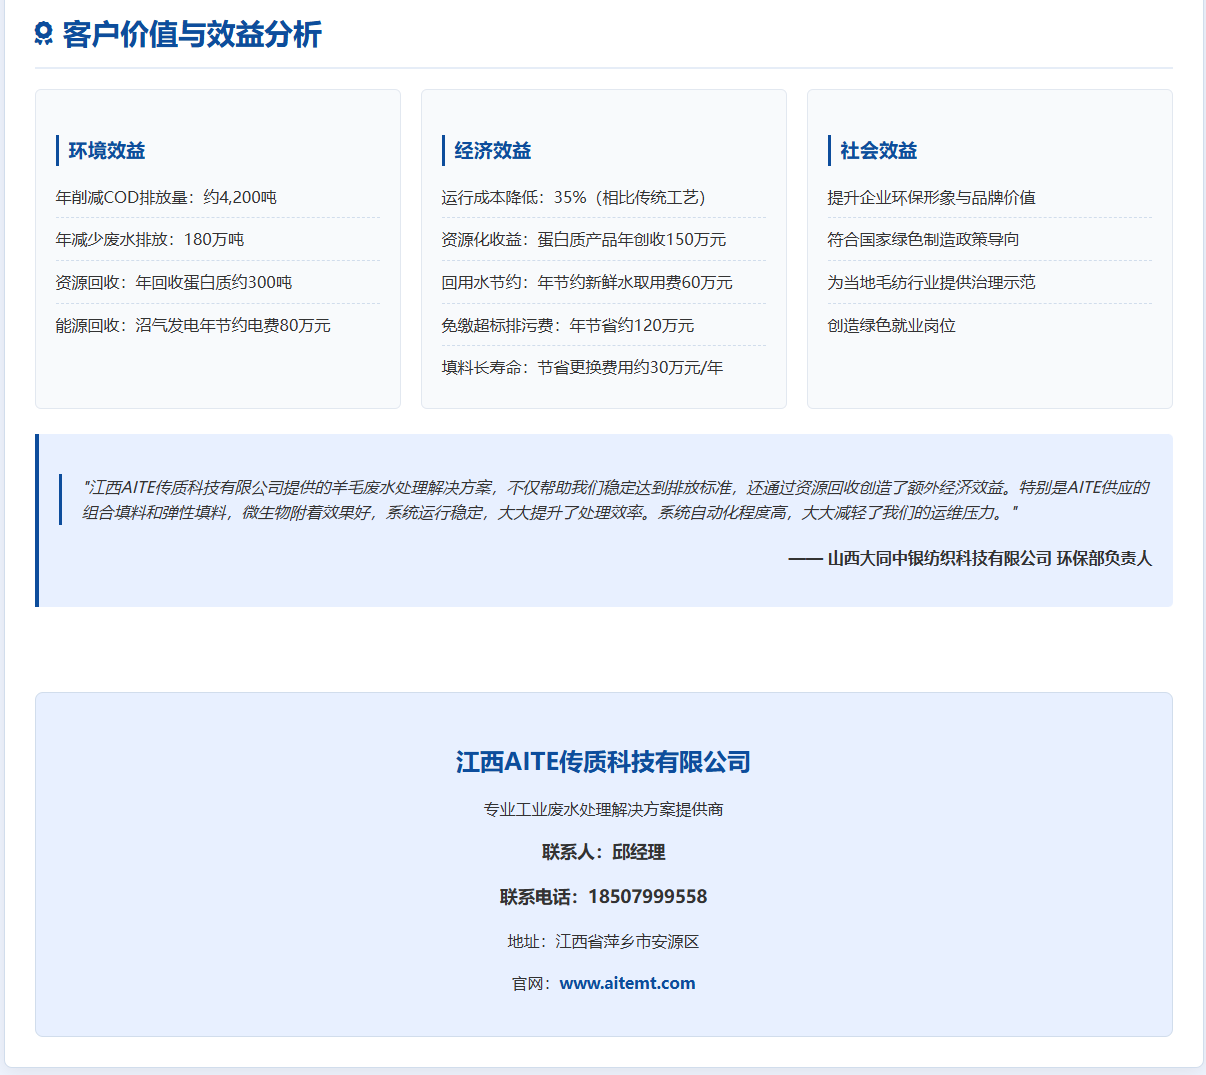This screenshot has height=1075, width=1206.
Task: Click the 免缴超标排污费 list item
Action: click(567, 325)
